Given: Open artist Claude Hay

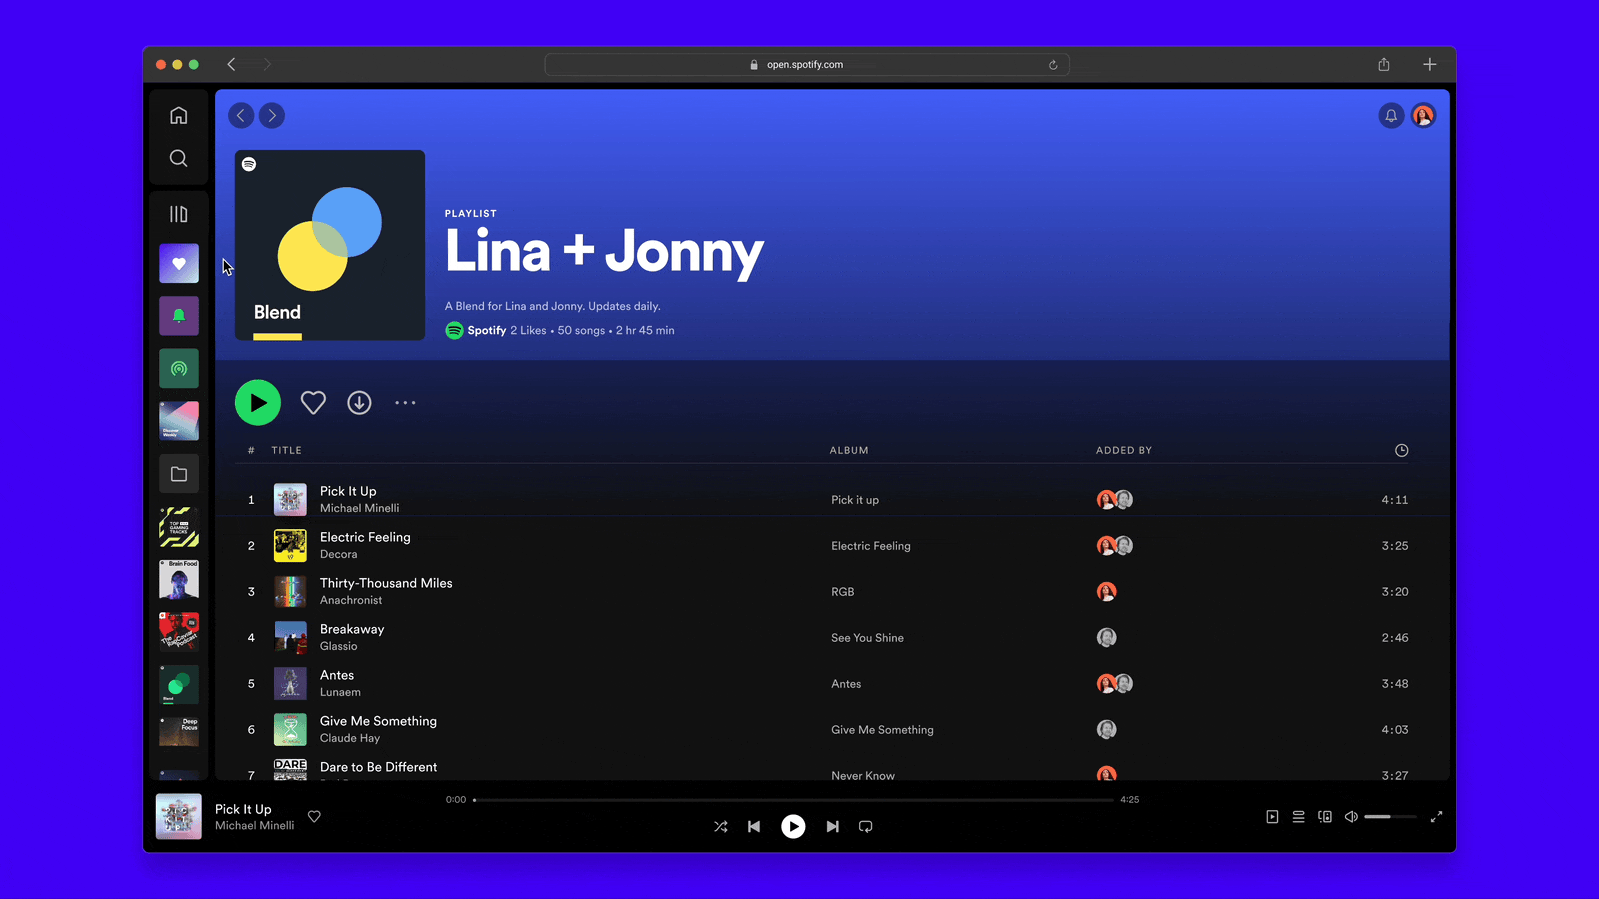Looking at the screenshot, I should coord(350,738).
